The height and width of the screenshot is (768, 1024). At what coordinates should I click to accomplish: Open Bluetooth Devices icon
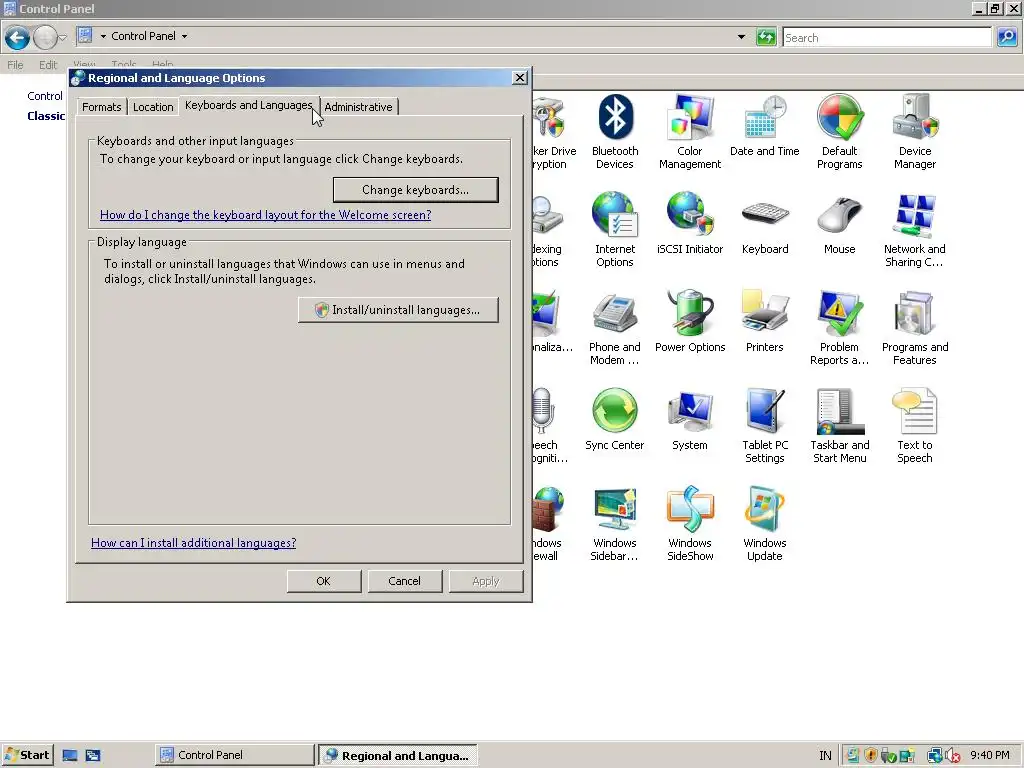point(615,132)
